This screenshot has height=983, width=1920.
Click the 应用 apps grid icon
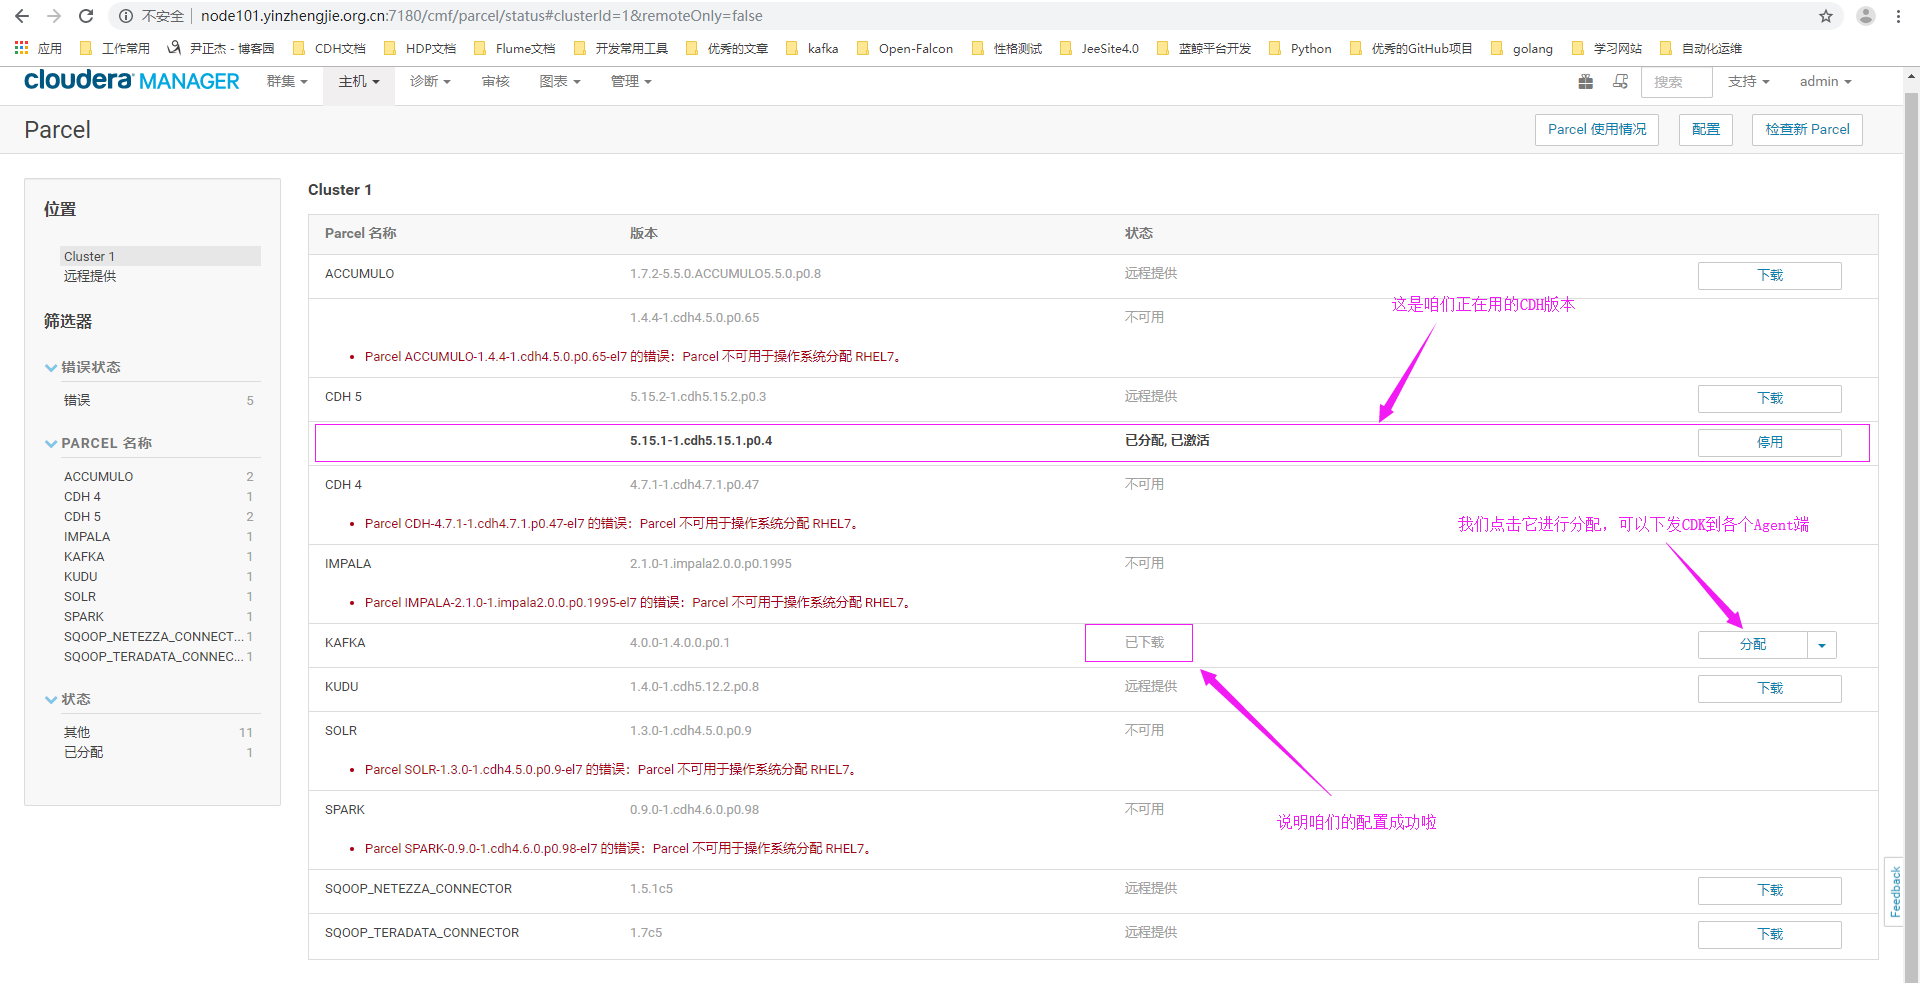pyautogui.click(x=21, y=48)
